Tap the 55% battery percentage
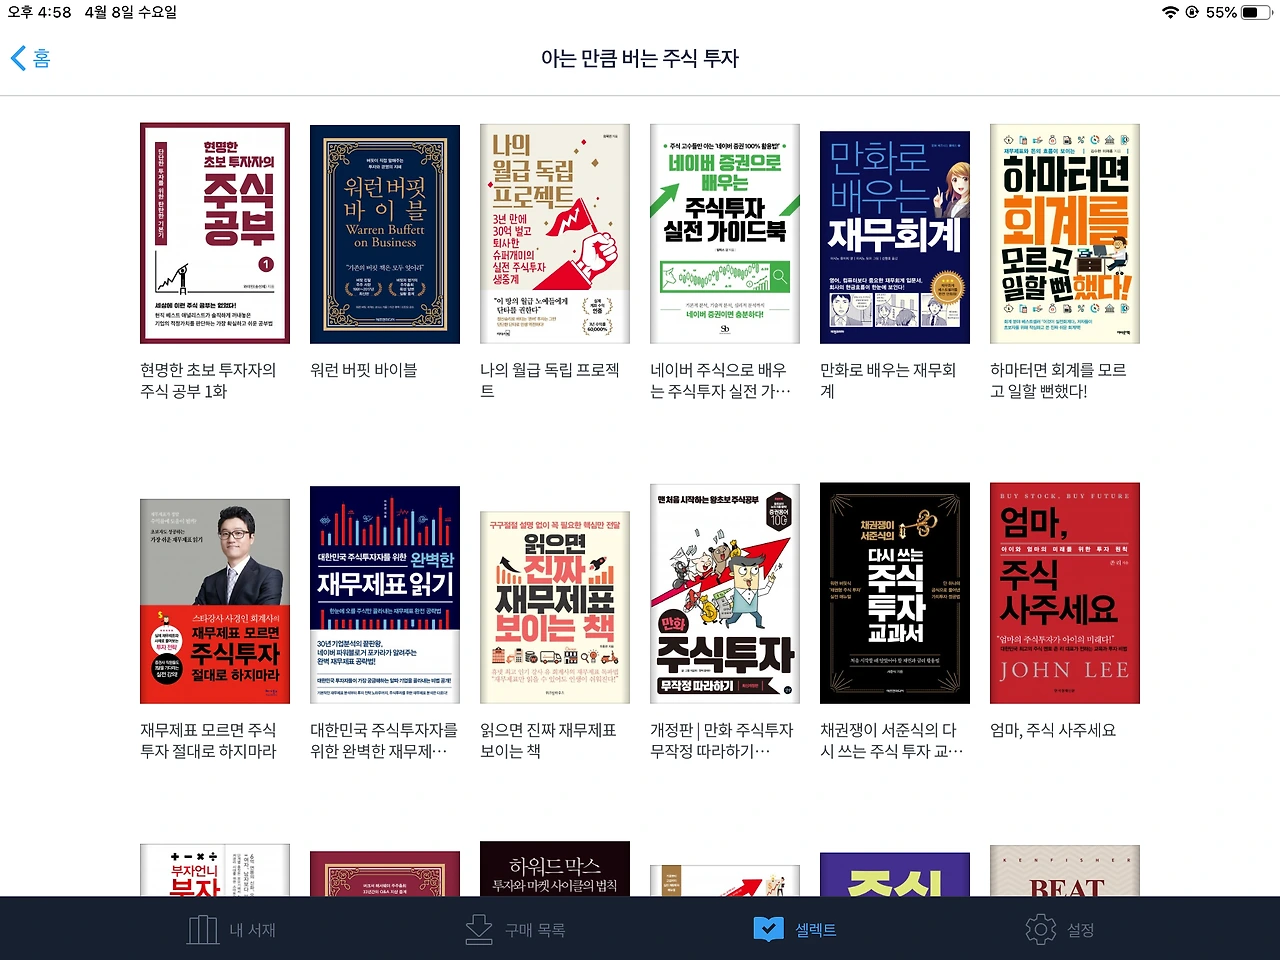Image resolution: width=1280 pixels, height=960 pixels. [x=1221, y=12]
